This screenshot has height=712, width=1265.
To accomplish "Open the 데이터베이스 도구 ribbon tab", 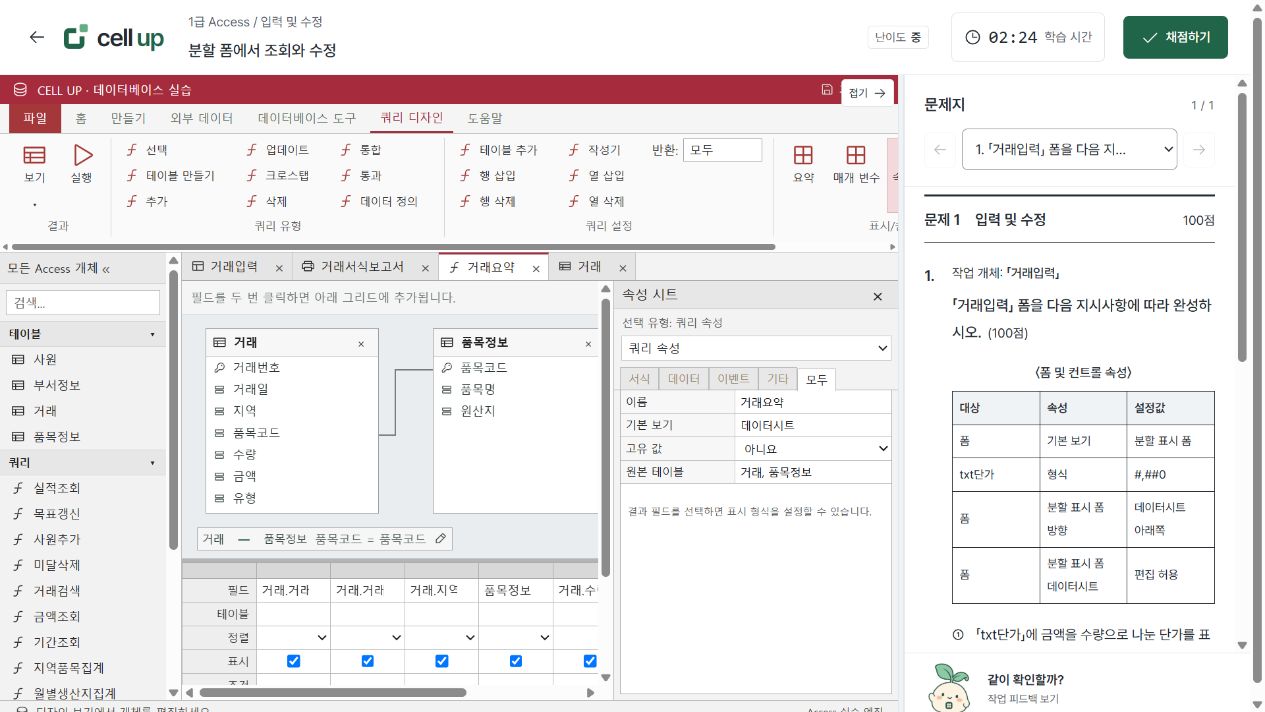I will [307, 118].
